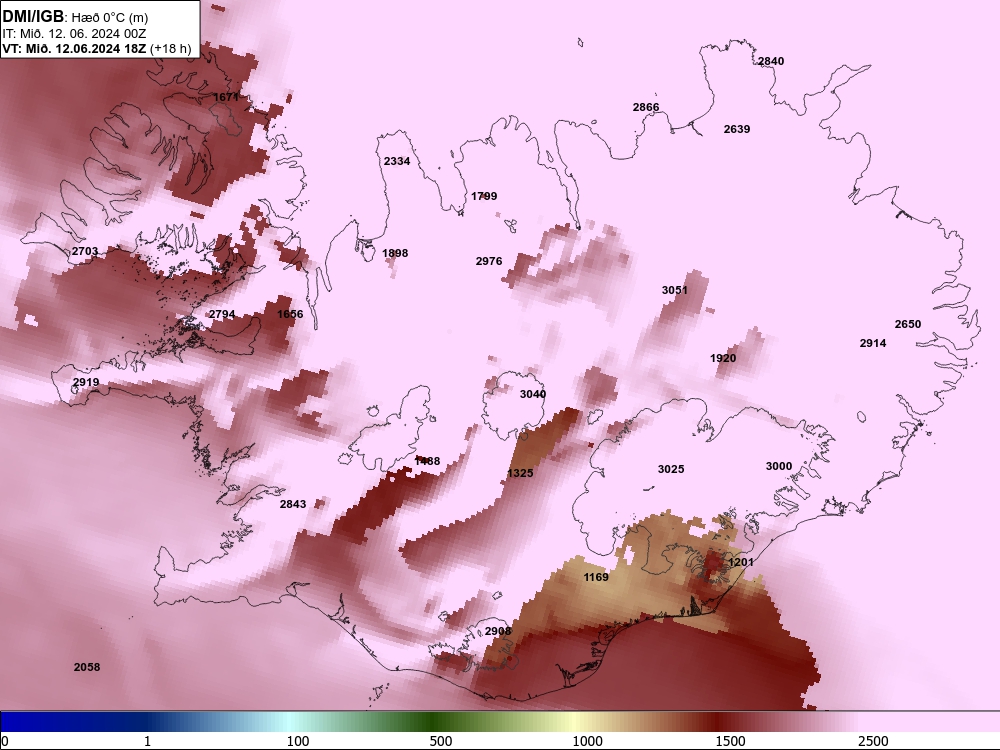Image resolution: width=1000 pixels, height=750 pixels.
Task: Click the 2840 value in northeast
Action: tap(771, 61)
